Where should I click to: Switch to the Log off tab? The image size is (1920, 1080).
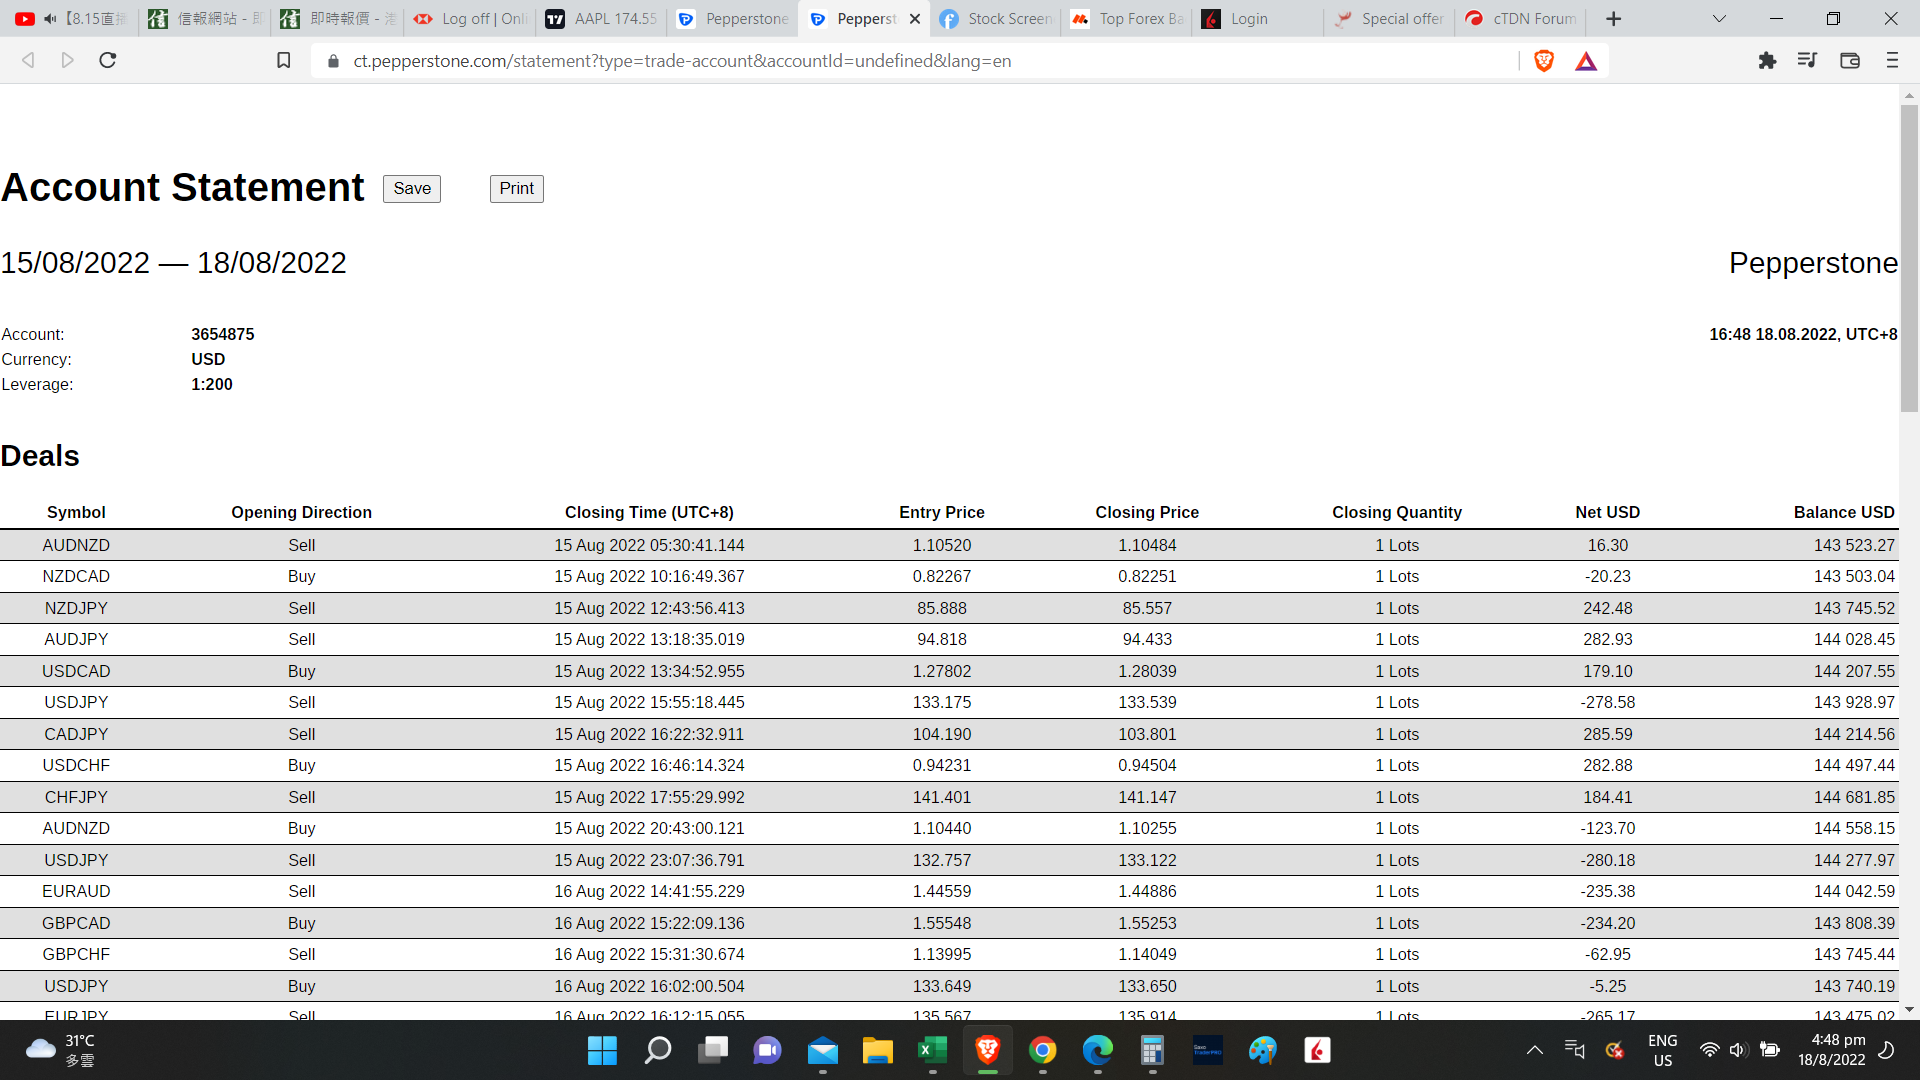click(471, 19)
